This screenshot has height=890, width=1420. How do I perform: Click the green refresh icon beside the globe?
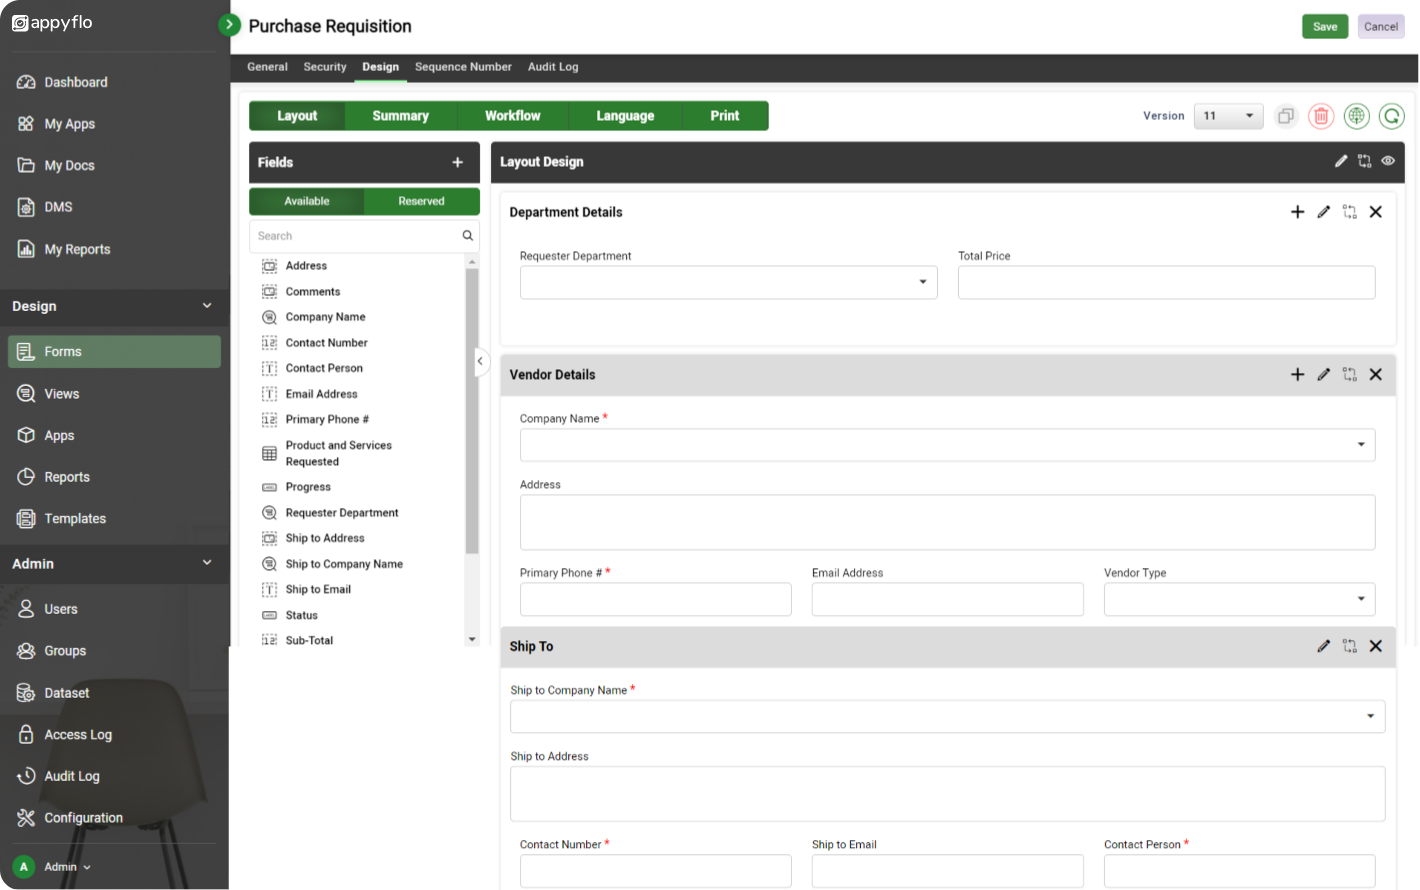click(x=1391, y=116)
